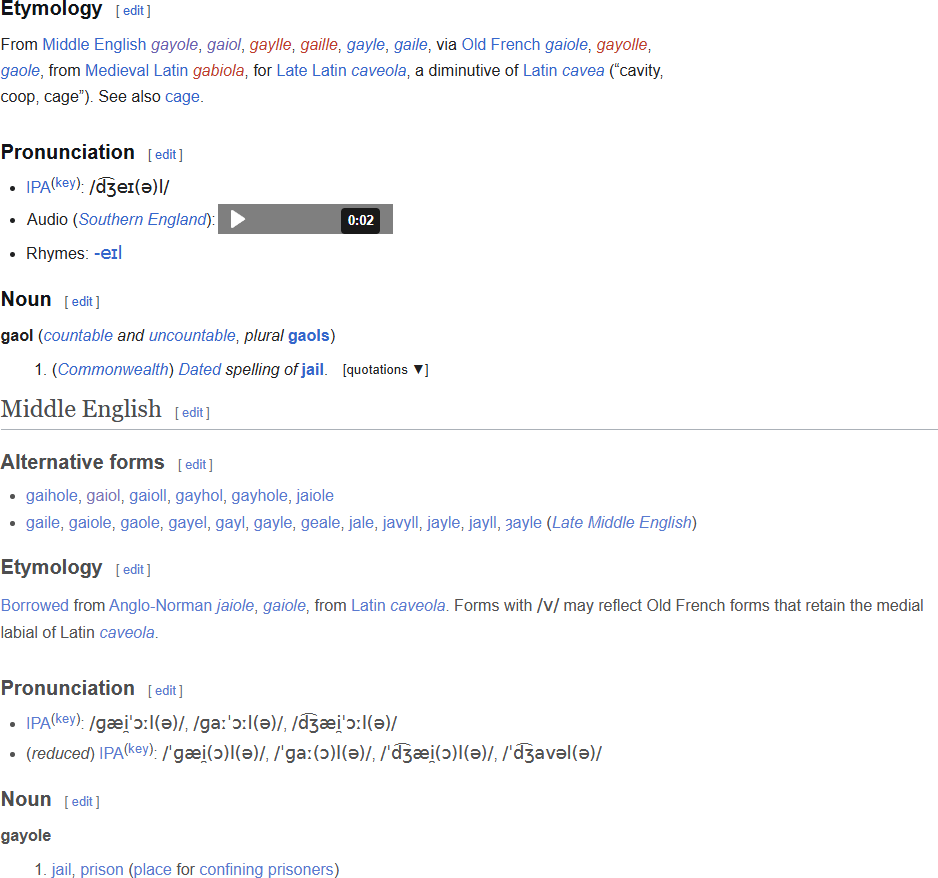
Task: Open the gaioll alternative form
Action: (x=148, y=496)
